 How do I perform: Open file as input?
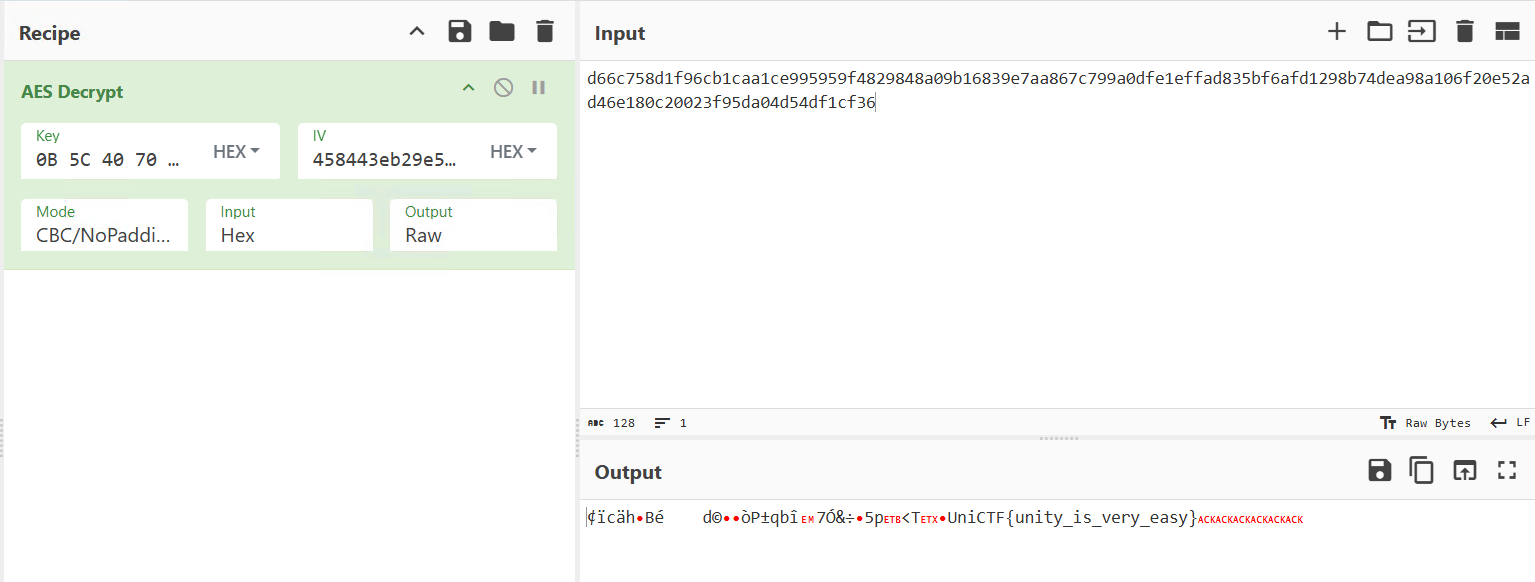pyautogui.click(x=1379, y=32)
